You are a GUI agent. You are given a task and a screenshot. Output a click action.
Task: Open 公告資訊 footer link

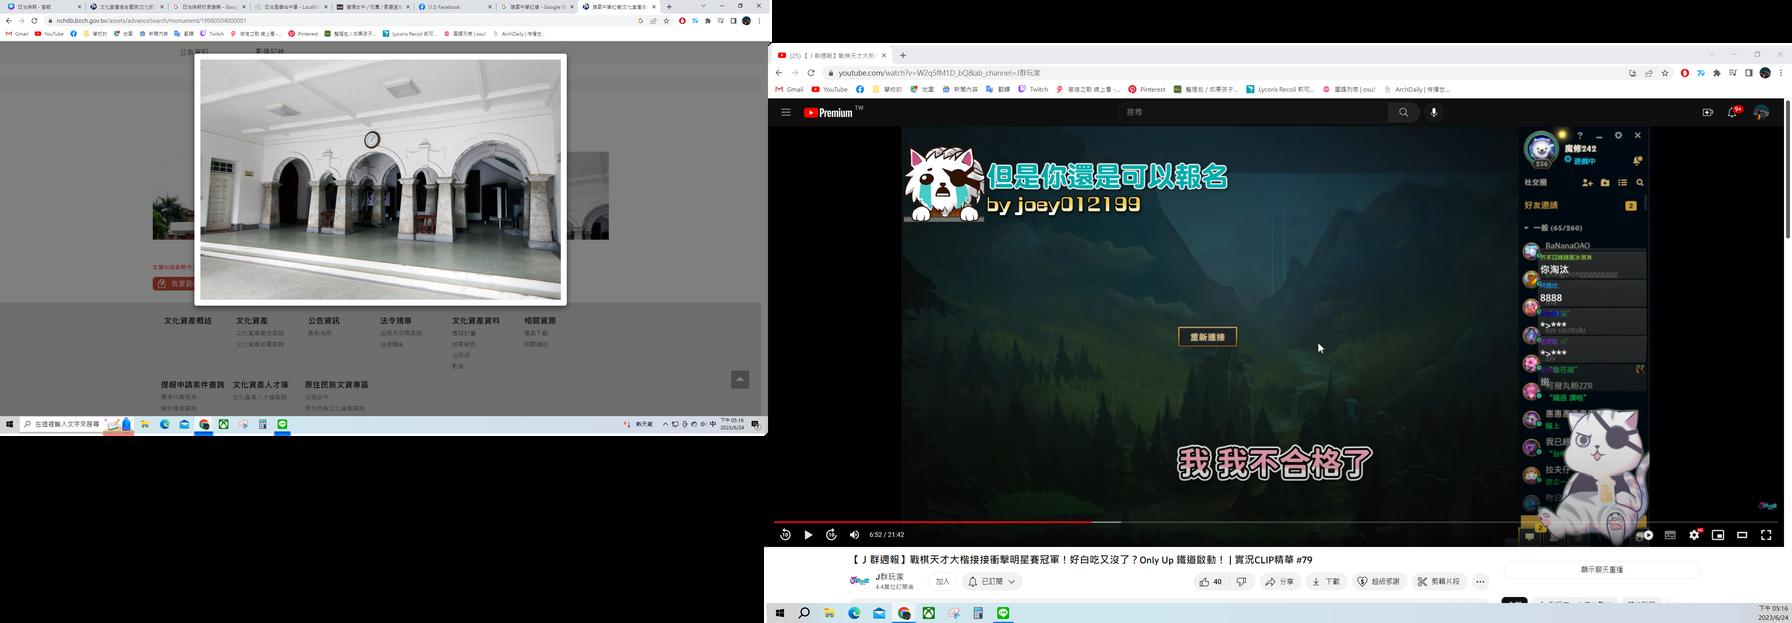324,321
